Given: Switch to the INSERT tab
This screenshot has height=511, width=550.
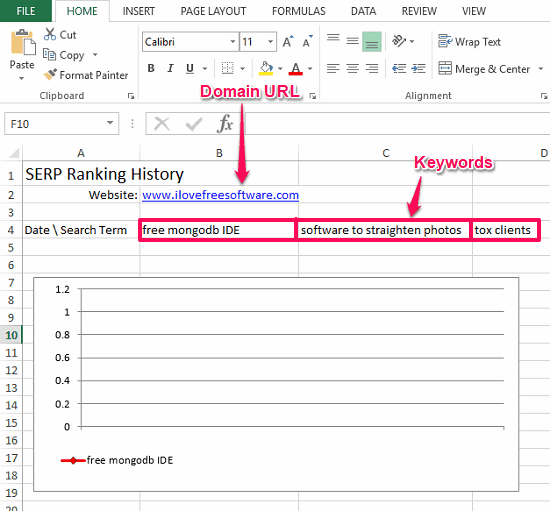Looking at the screenshot, I should (x=139, y=11).
